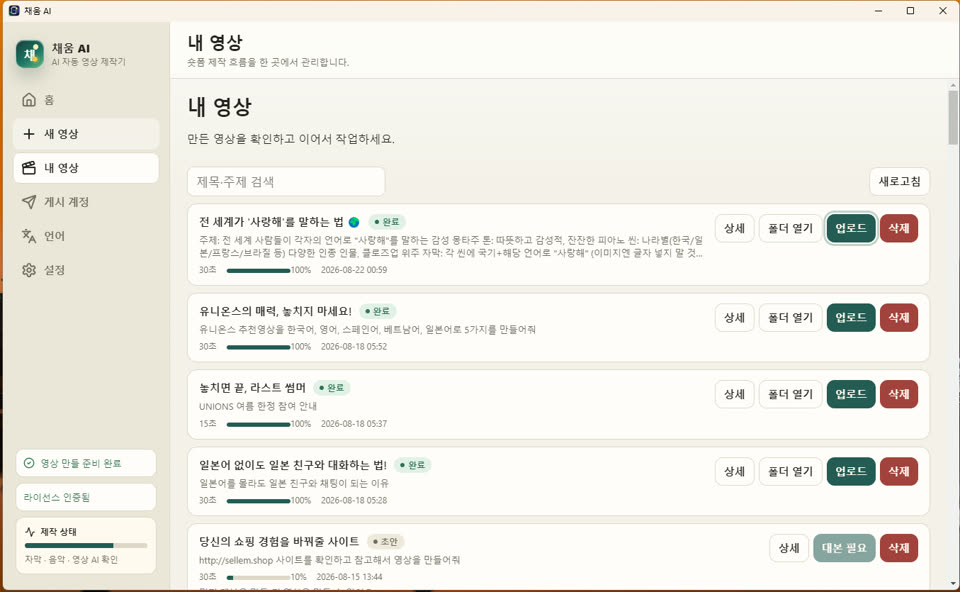
Task: Click title 유니온스의 매력, 놓치지 마세요!
Action: point(276,311)
